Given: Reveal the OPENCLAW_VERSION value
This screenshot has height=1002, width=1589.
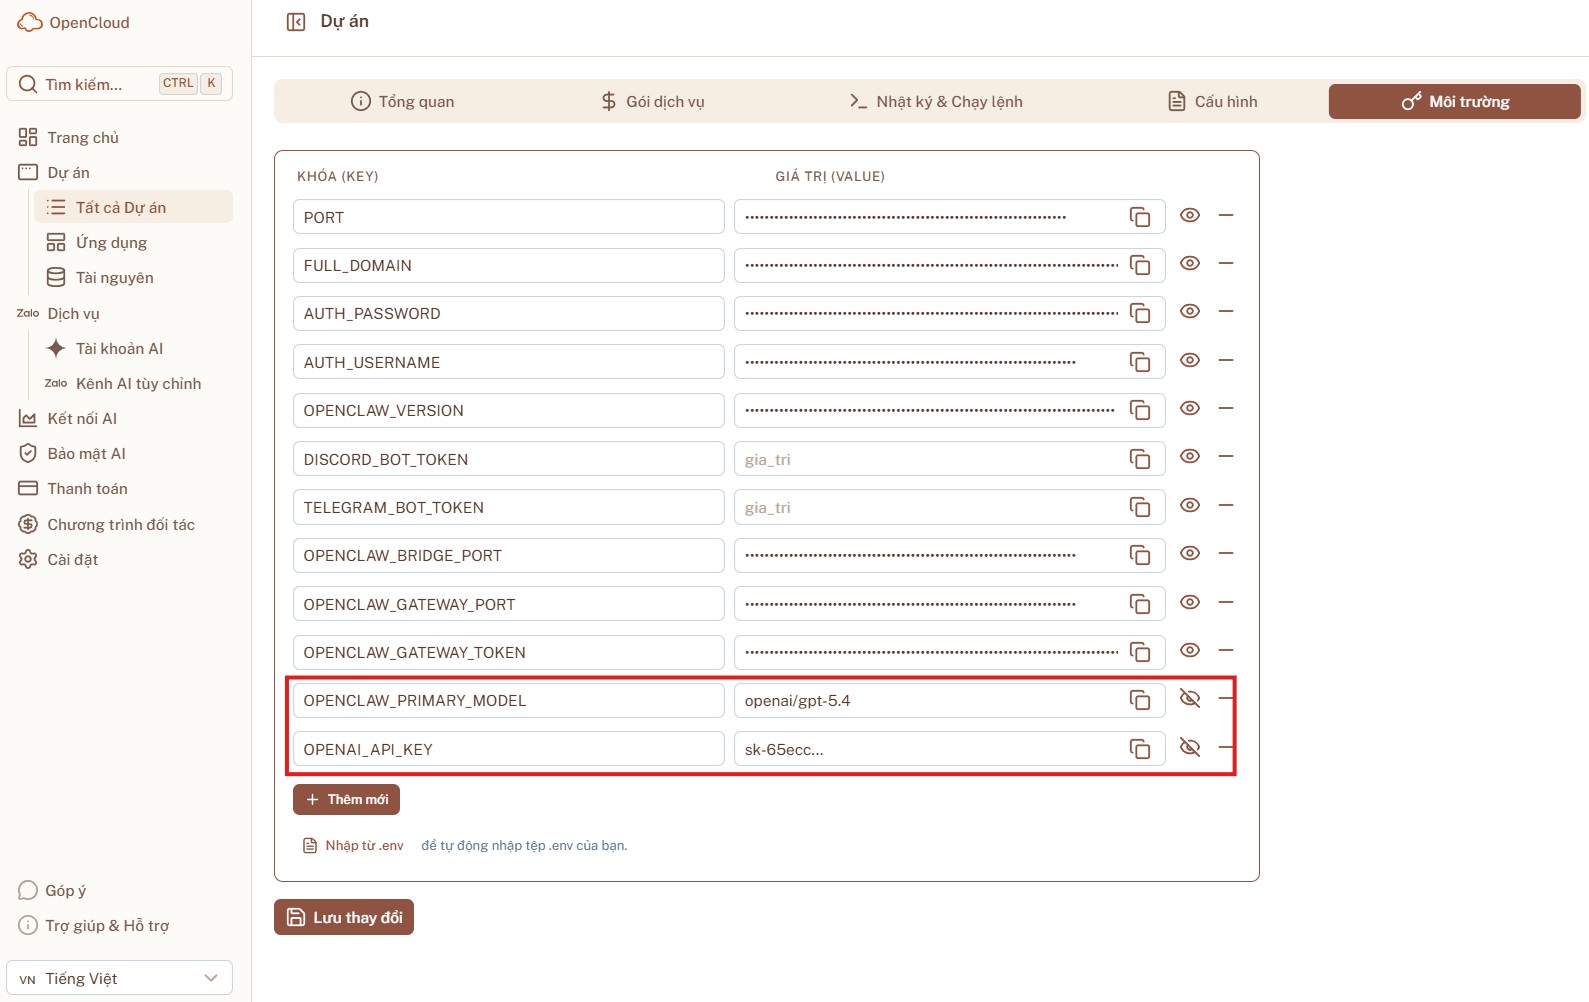Looking at the screenshot, I should point(1189,408).
